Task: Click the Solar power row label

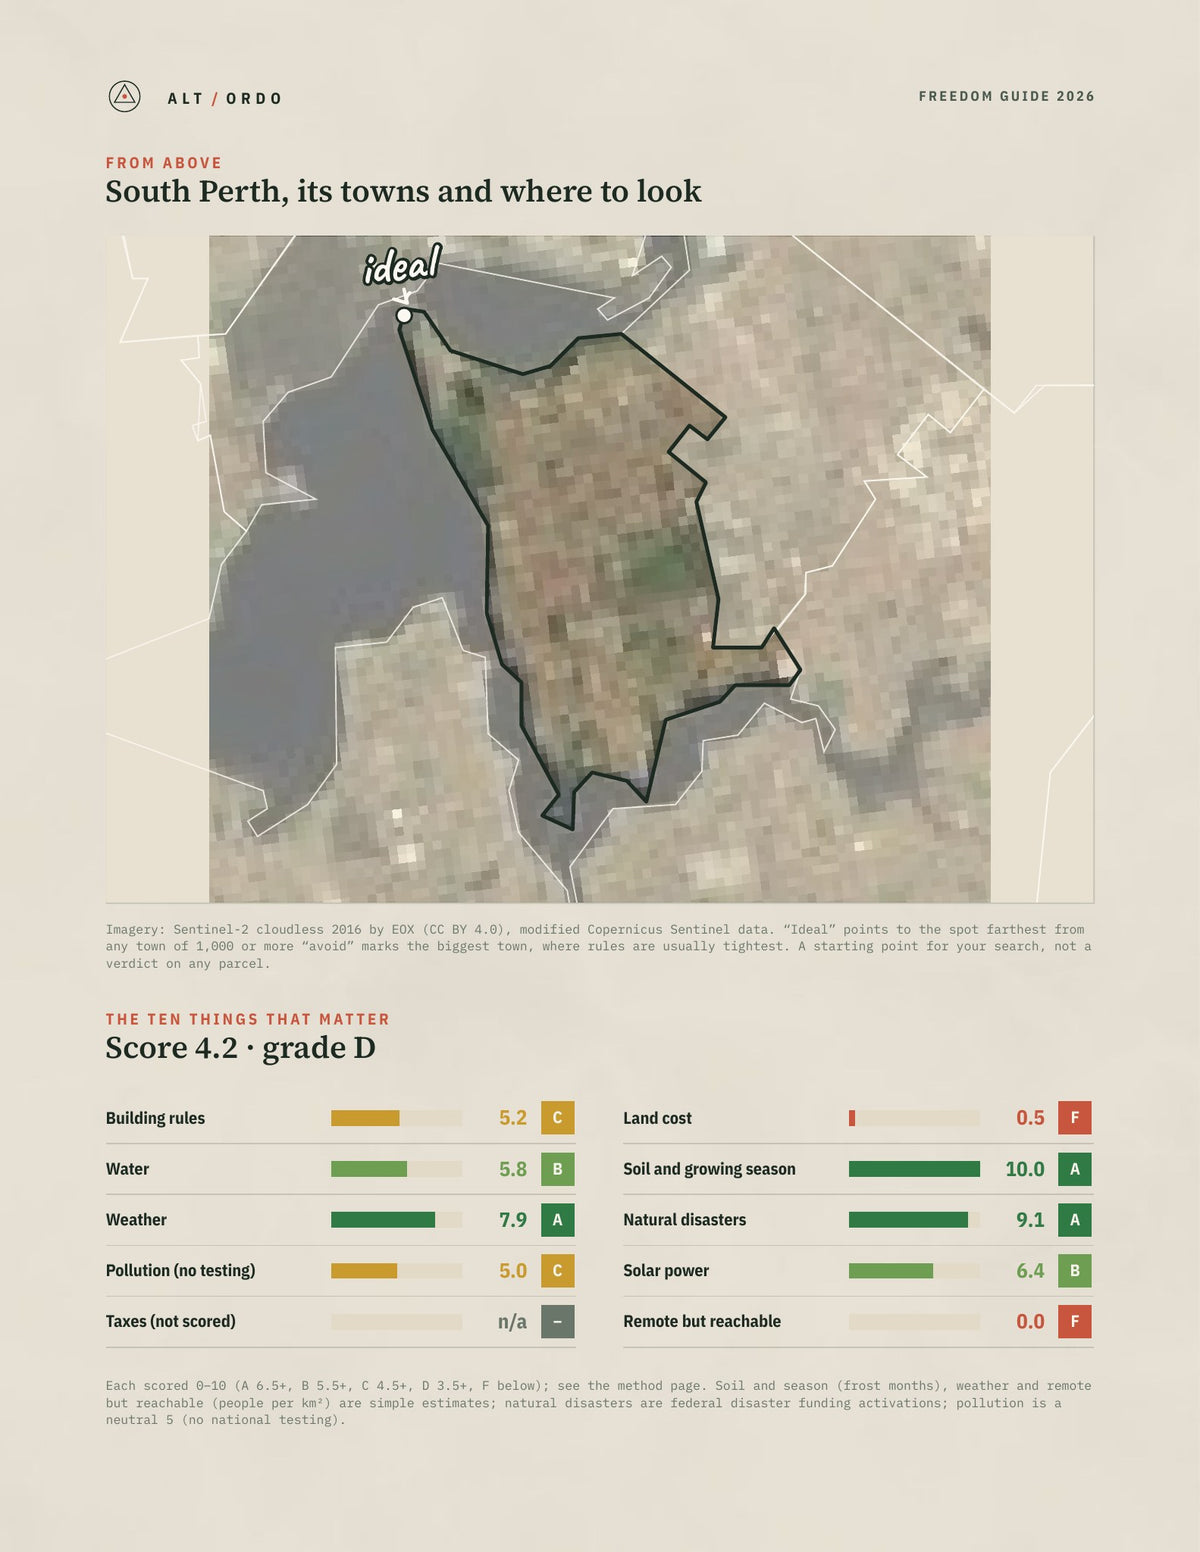Action: click(666, 1271)
